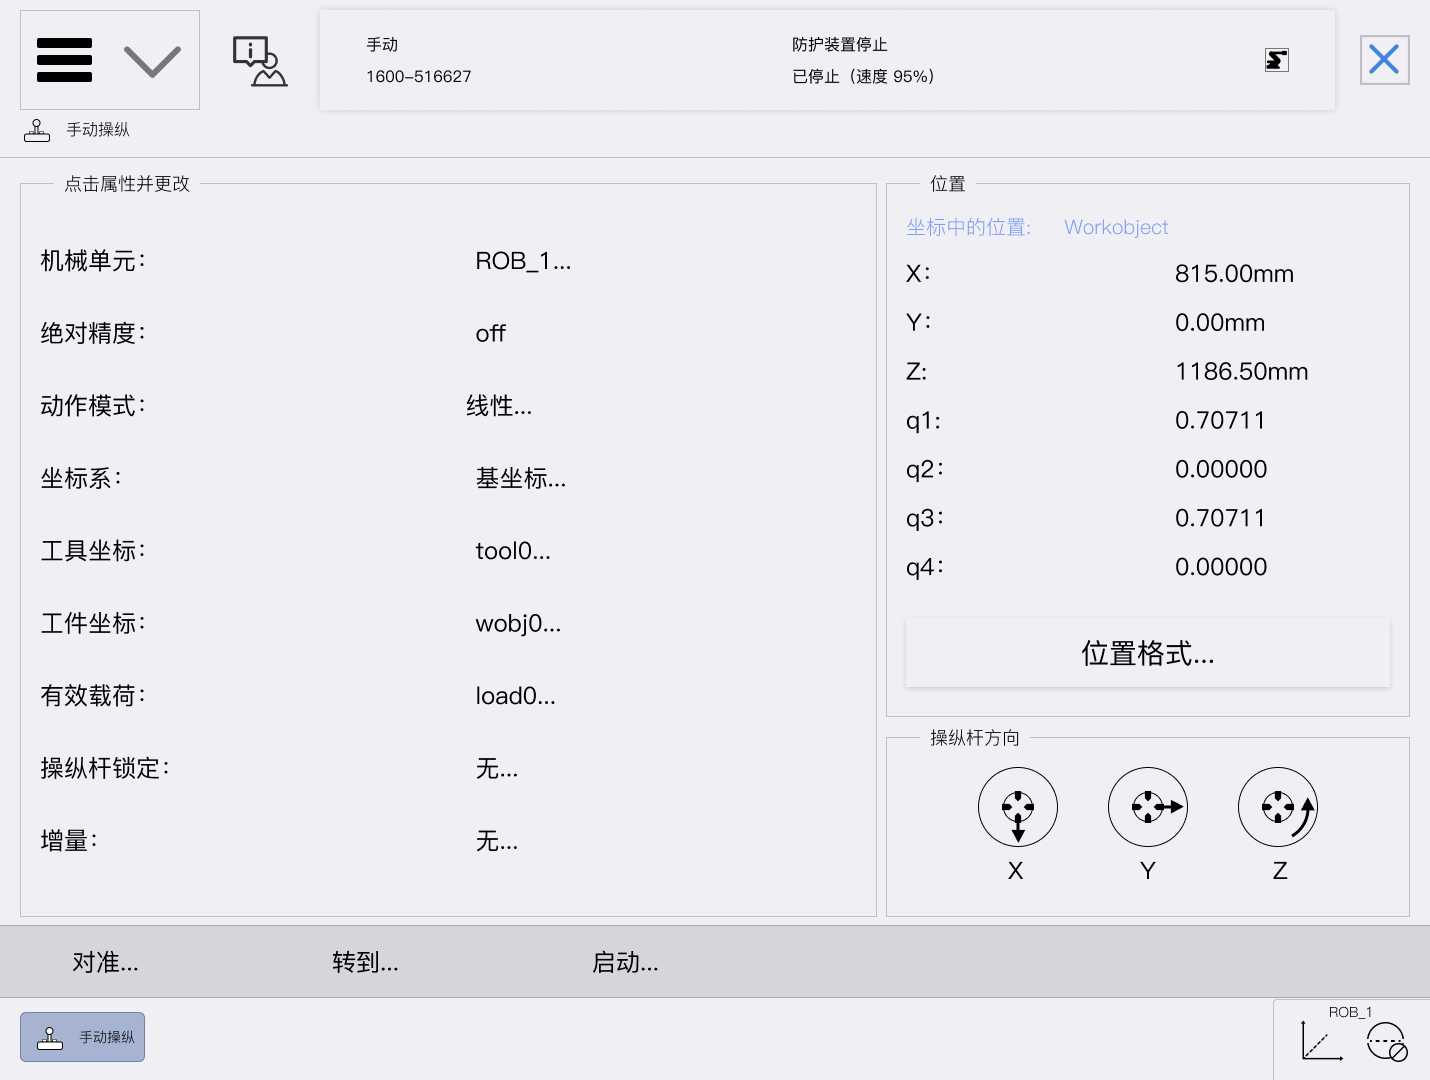Select the tool0... tool coordinate property
This screenshot has height=1080, width=1430.
click(512, 551)
